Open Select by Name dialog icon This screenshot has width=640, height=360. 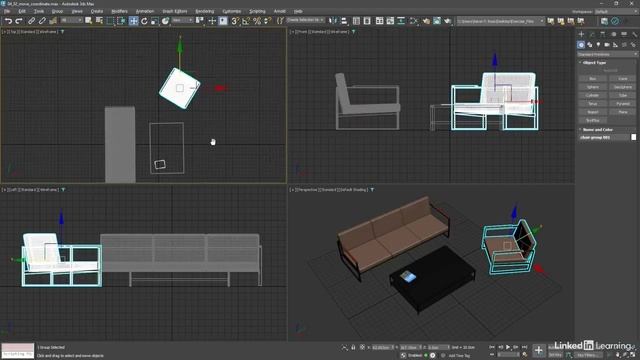click(x=99, y=20)
